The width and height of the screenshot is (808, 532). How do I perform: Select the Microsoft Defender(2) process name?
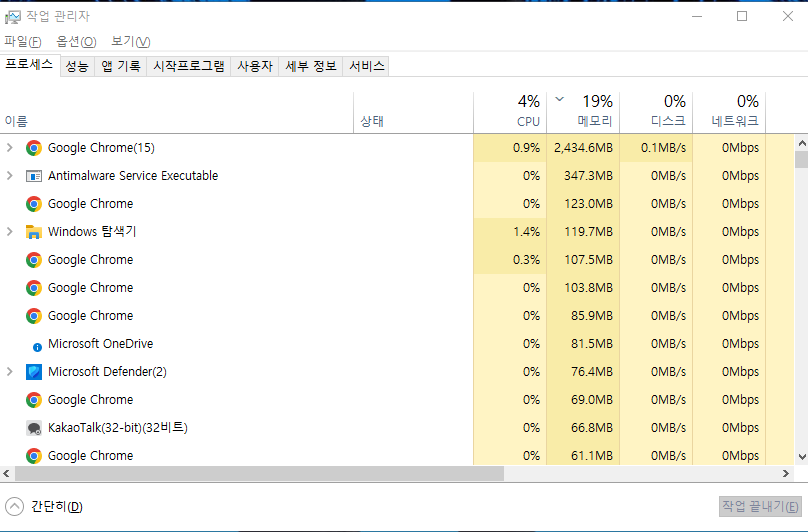(x=107, y=372)
